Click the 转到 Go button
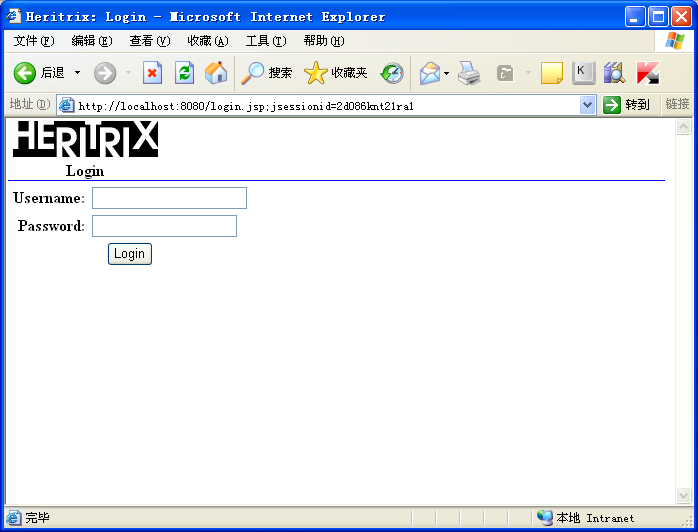The width and height of the screenshot is (698, 532). (627, 105)
